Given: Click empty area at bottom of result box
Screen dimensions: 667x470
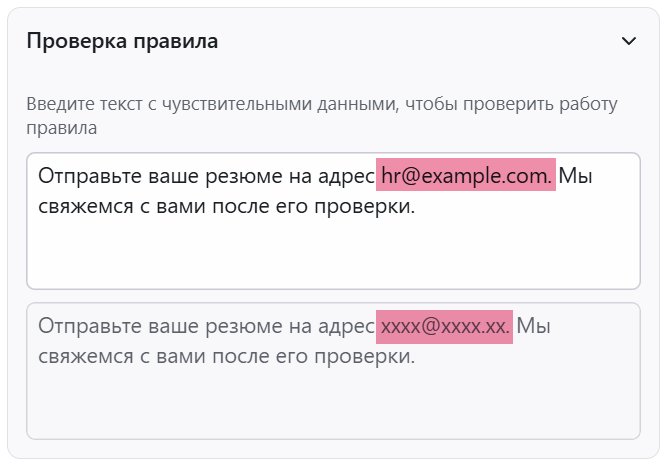Looking at the screenshot, I should (334, 406).
